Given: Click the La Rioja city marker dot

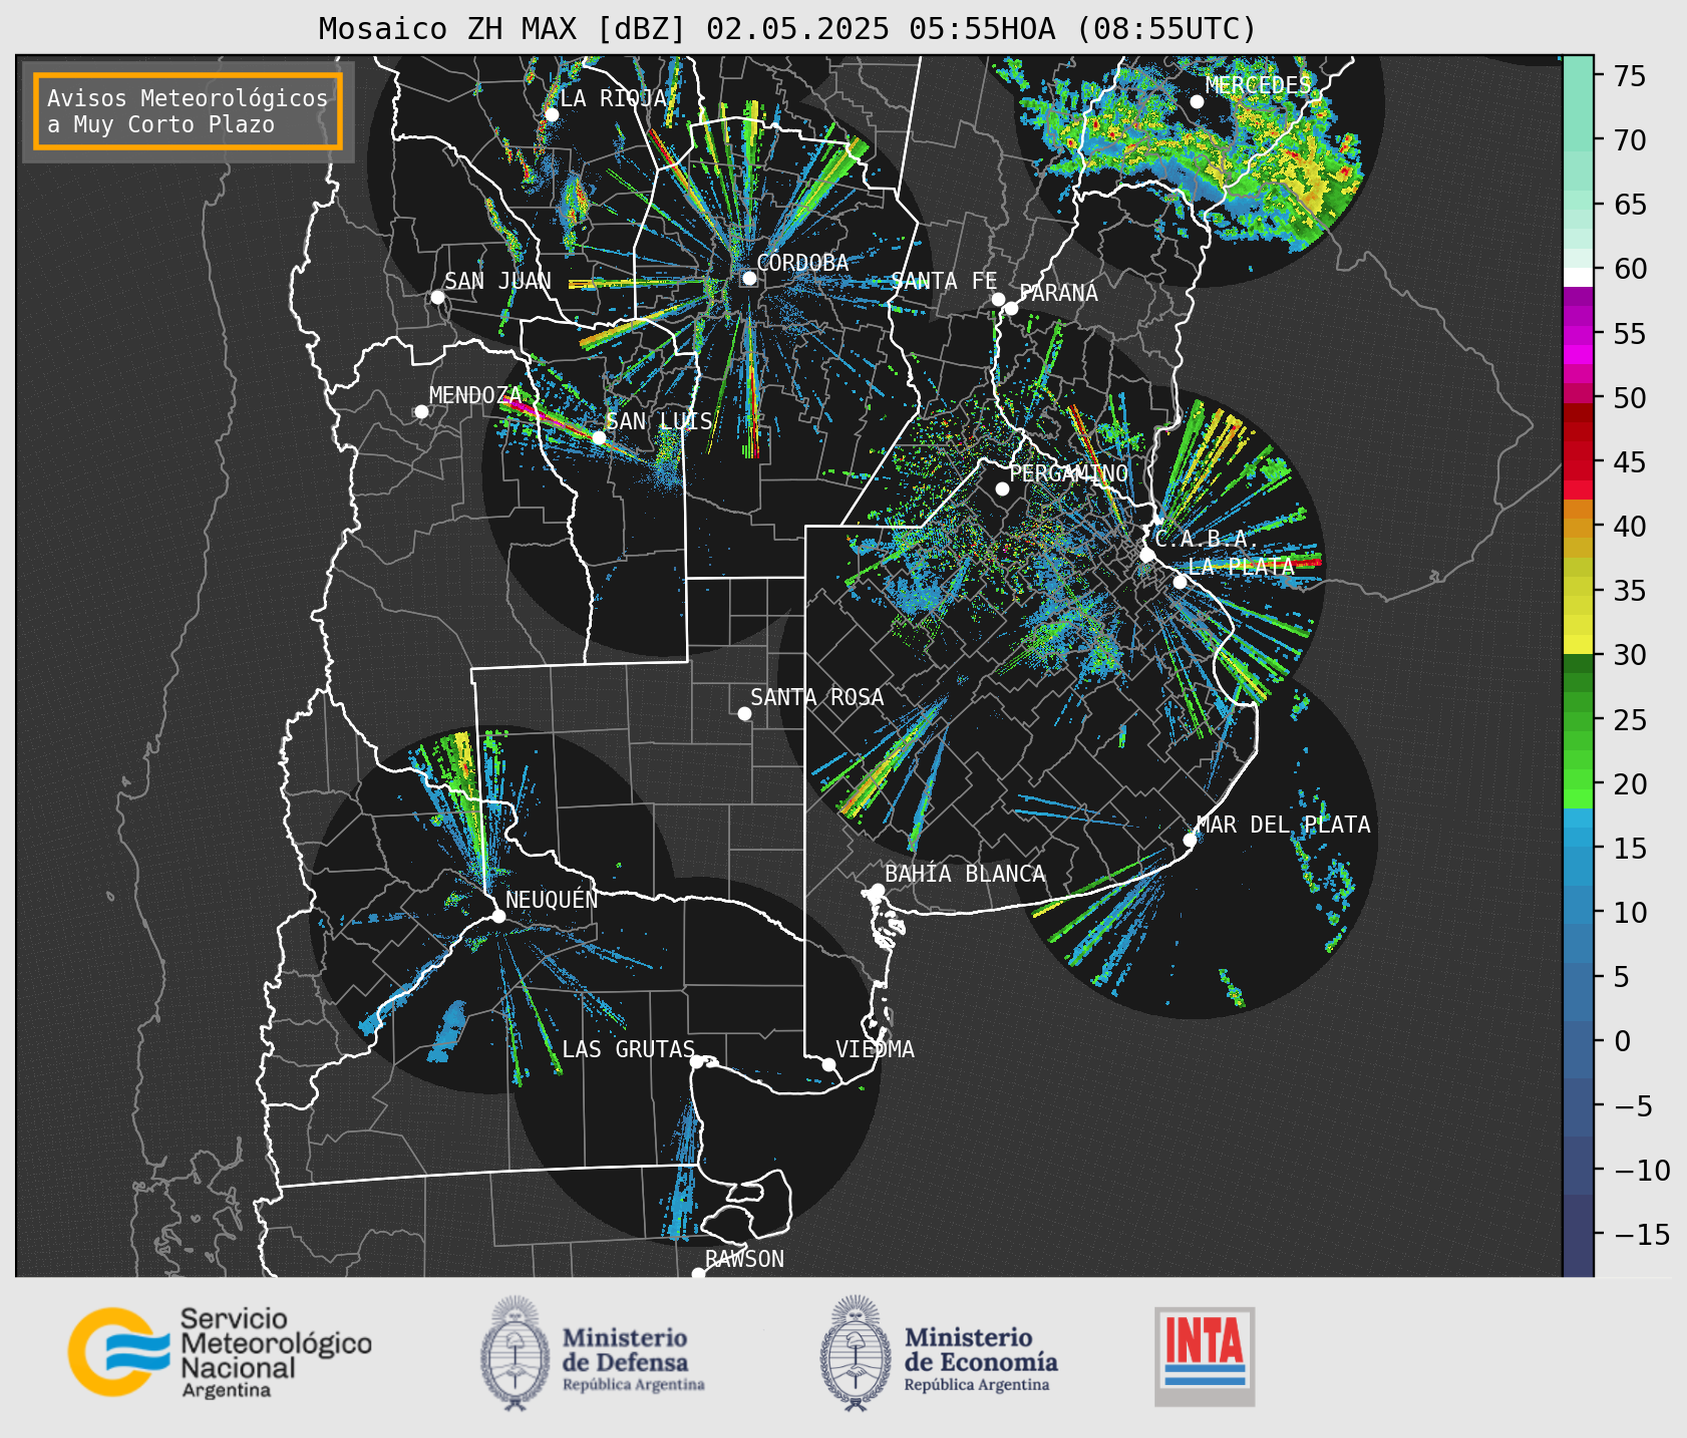Looking at the screenshot, I should 551,114.
